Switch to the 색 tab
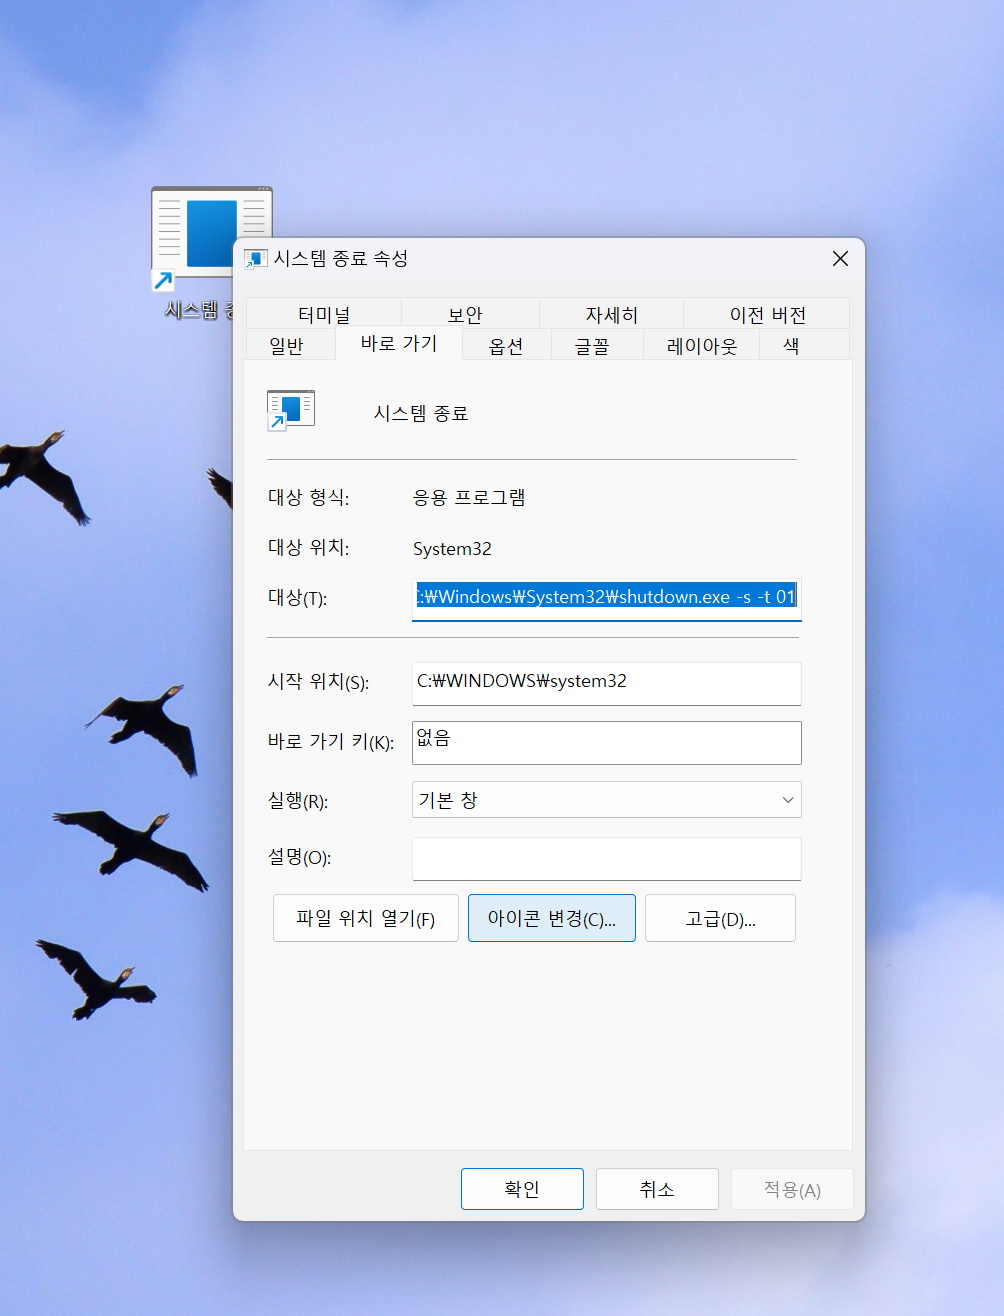The image size is (1004, 1316). (x=791, y=345)
